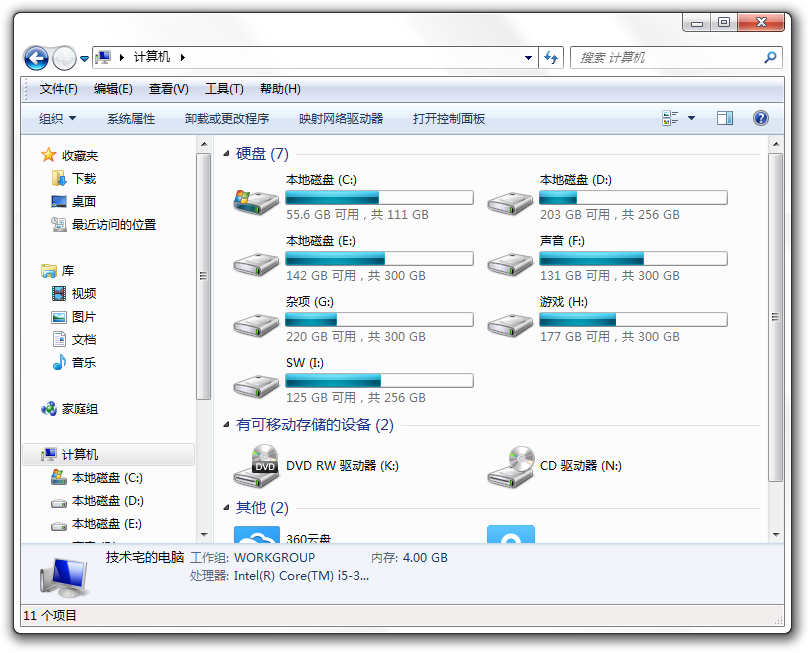Image resolution: width=810 pixels, height=653 pixels.
Task: Collapse the 硬盘 (7) group
Action: [x=228, y=155]
